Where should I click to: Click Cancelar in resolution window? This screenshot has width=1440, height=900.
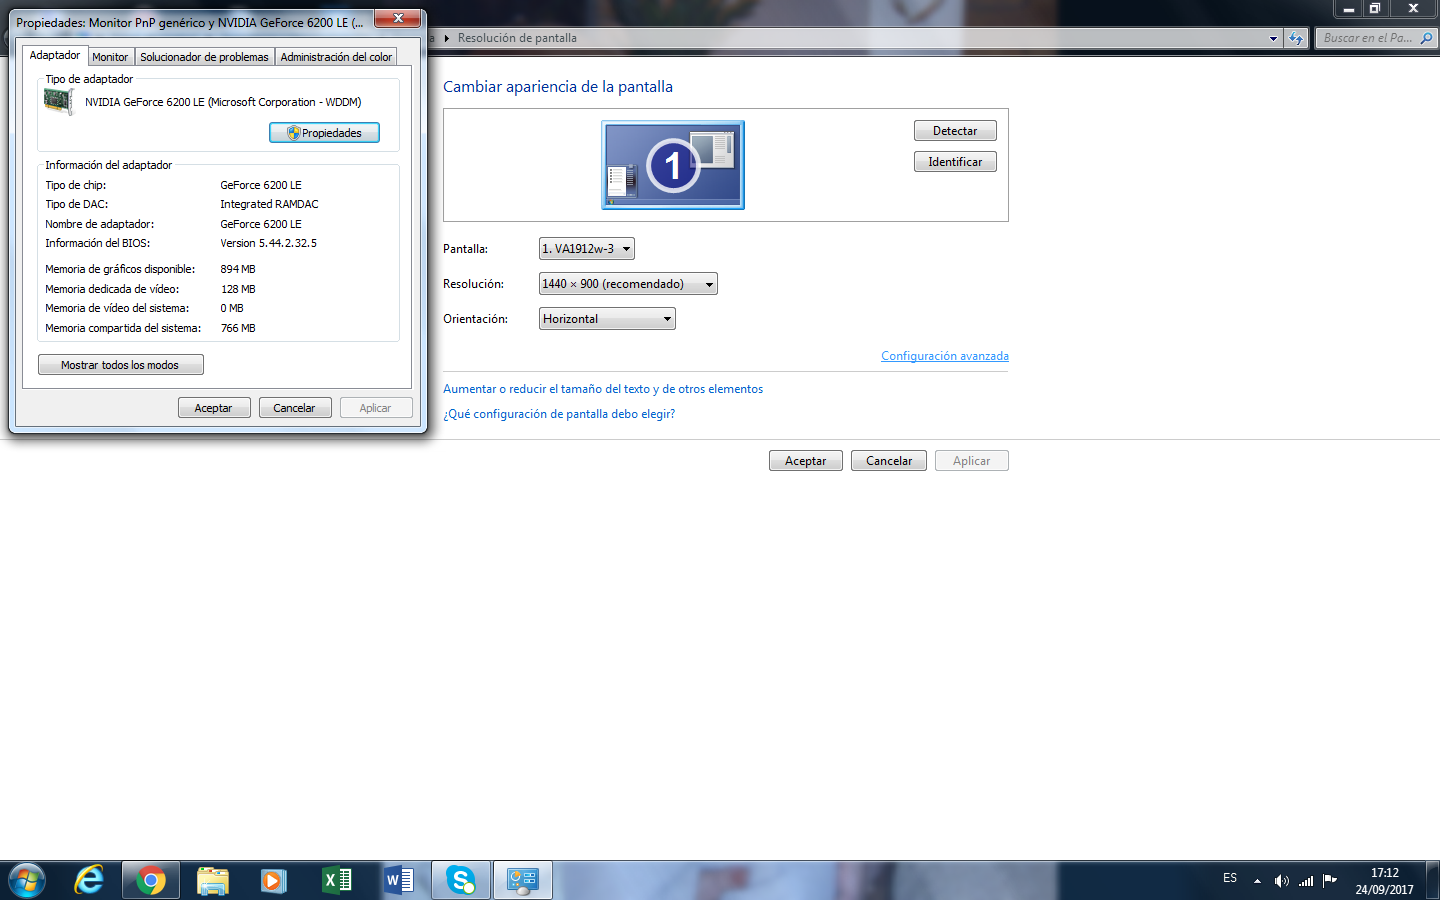click(889, 461)
